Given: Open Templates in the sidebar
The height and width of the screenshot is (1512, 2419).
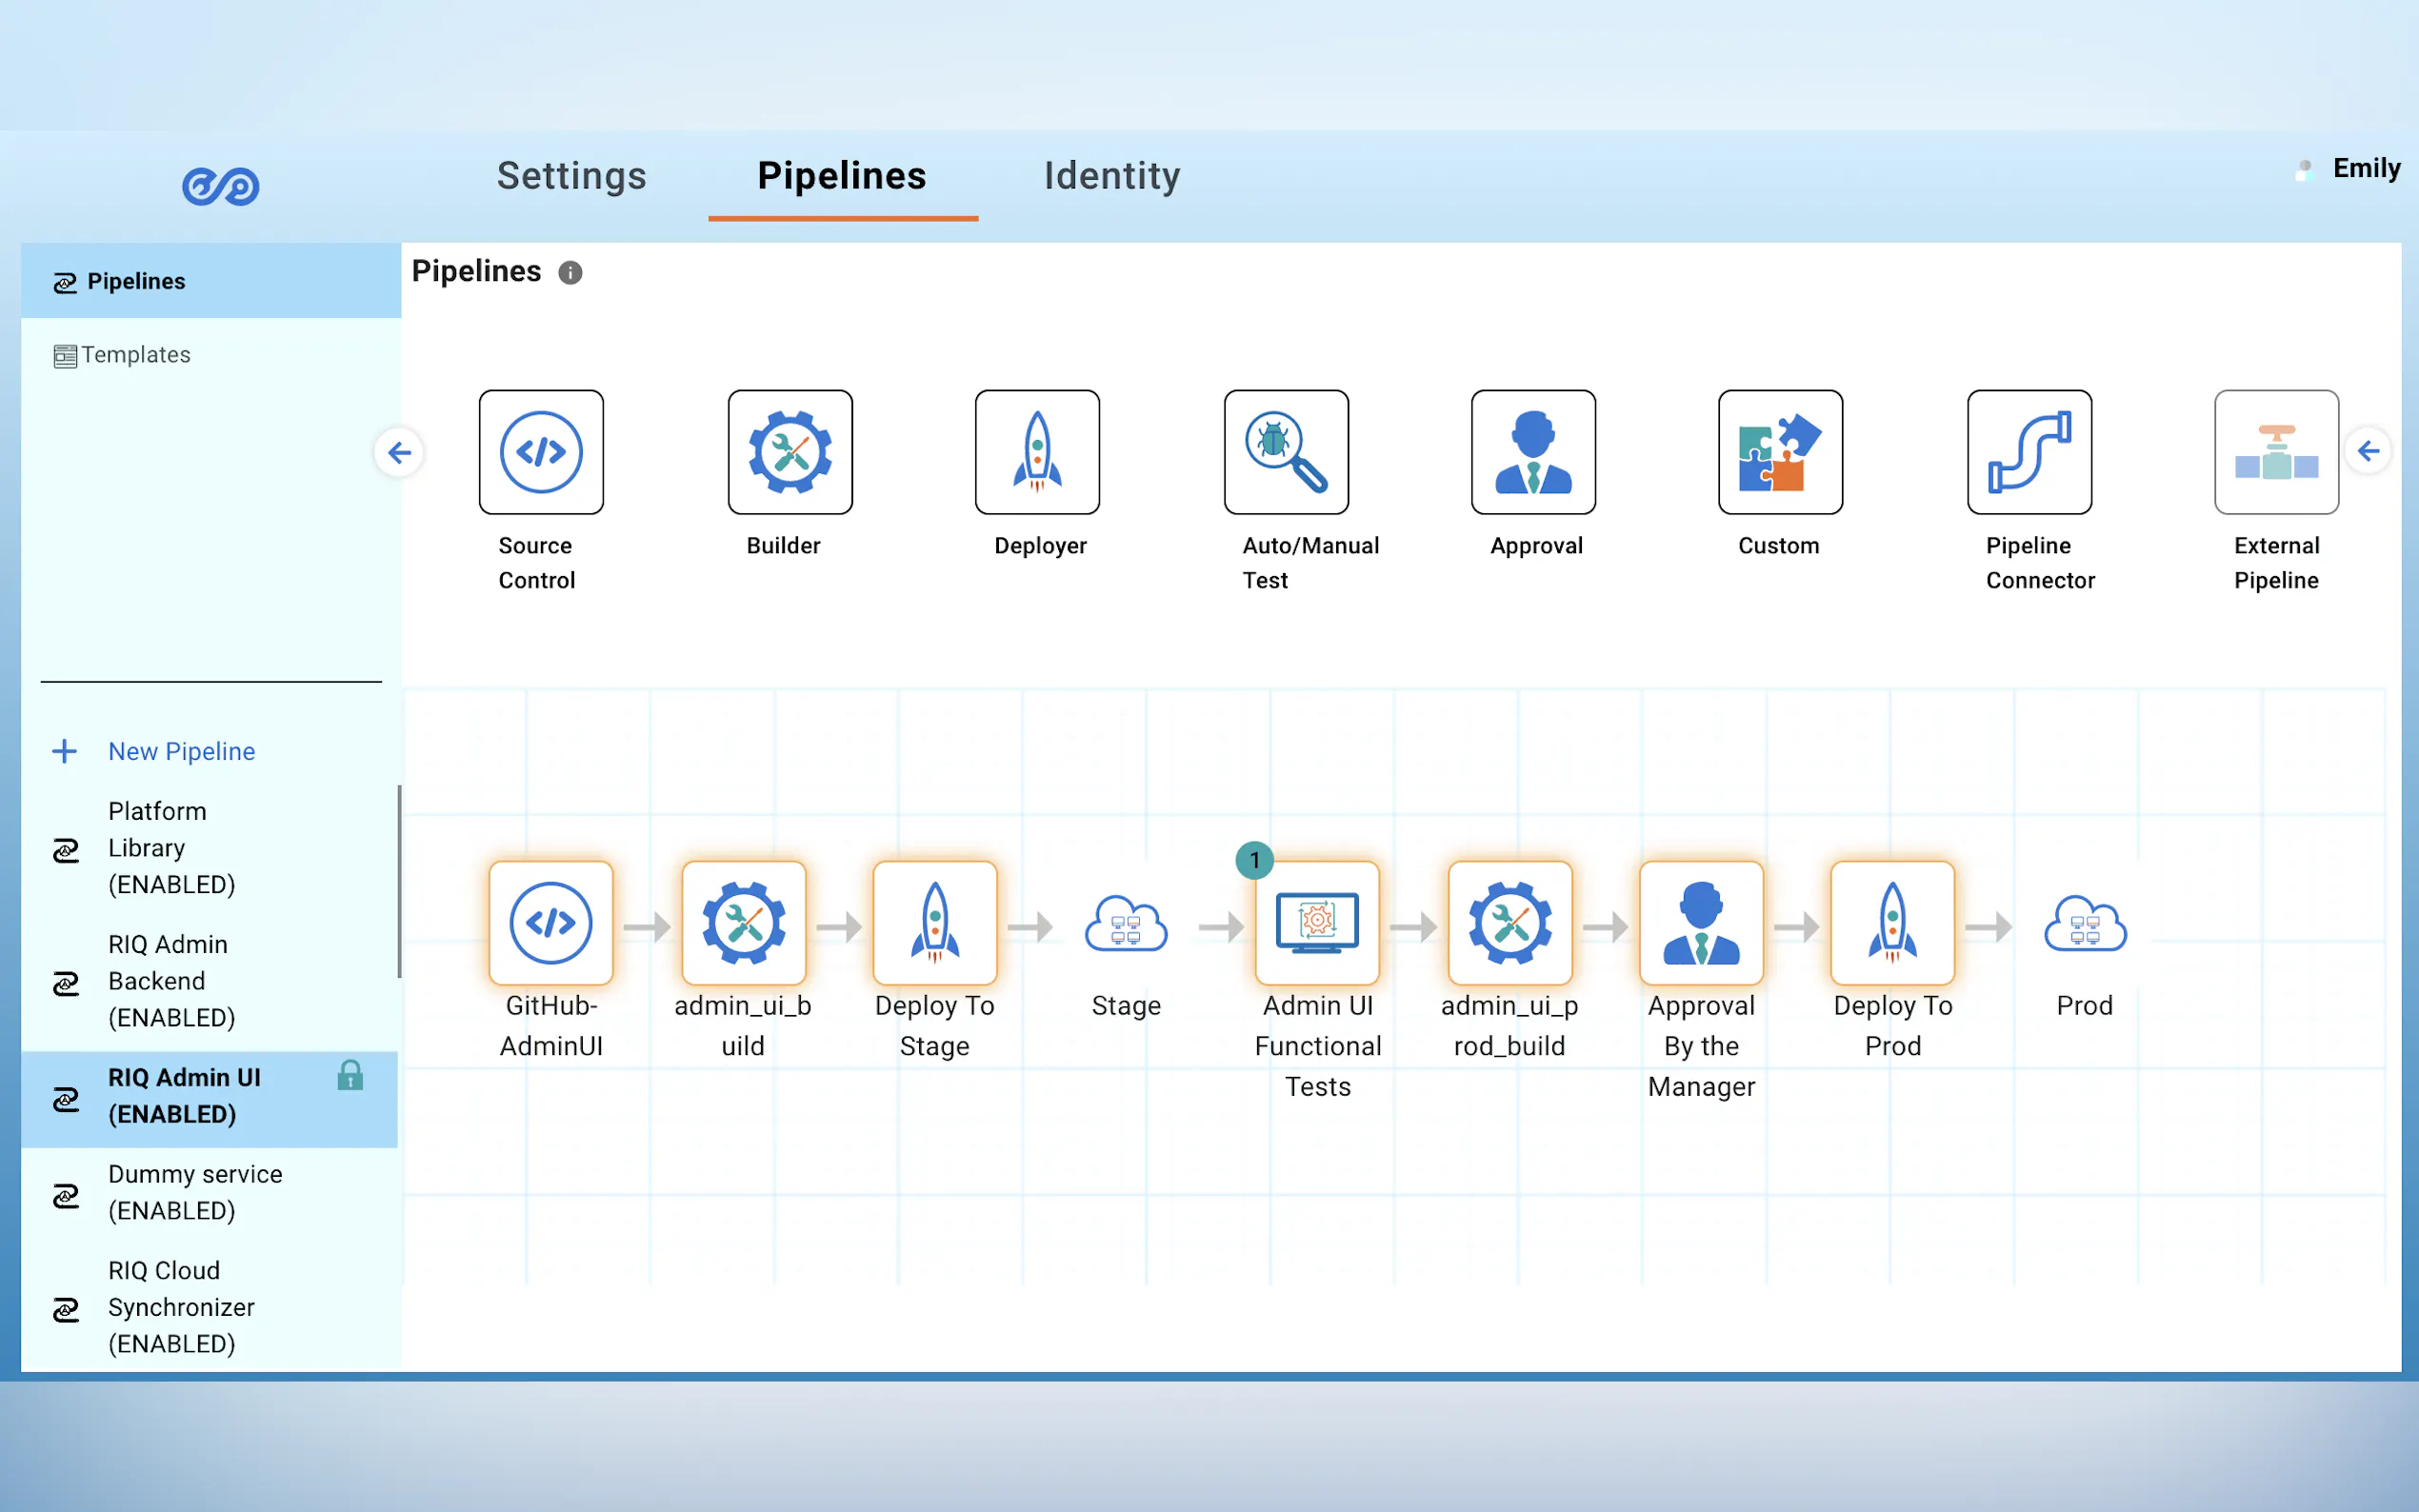Looking at the screenshot, I should coord(135,355).
